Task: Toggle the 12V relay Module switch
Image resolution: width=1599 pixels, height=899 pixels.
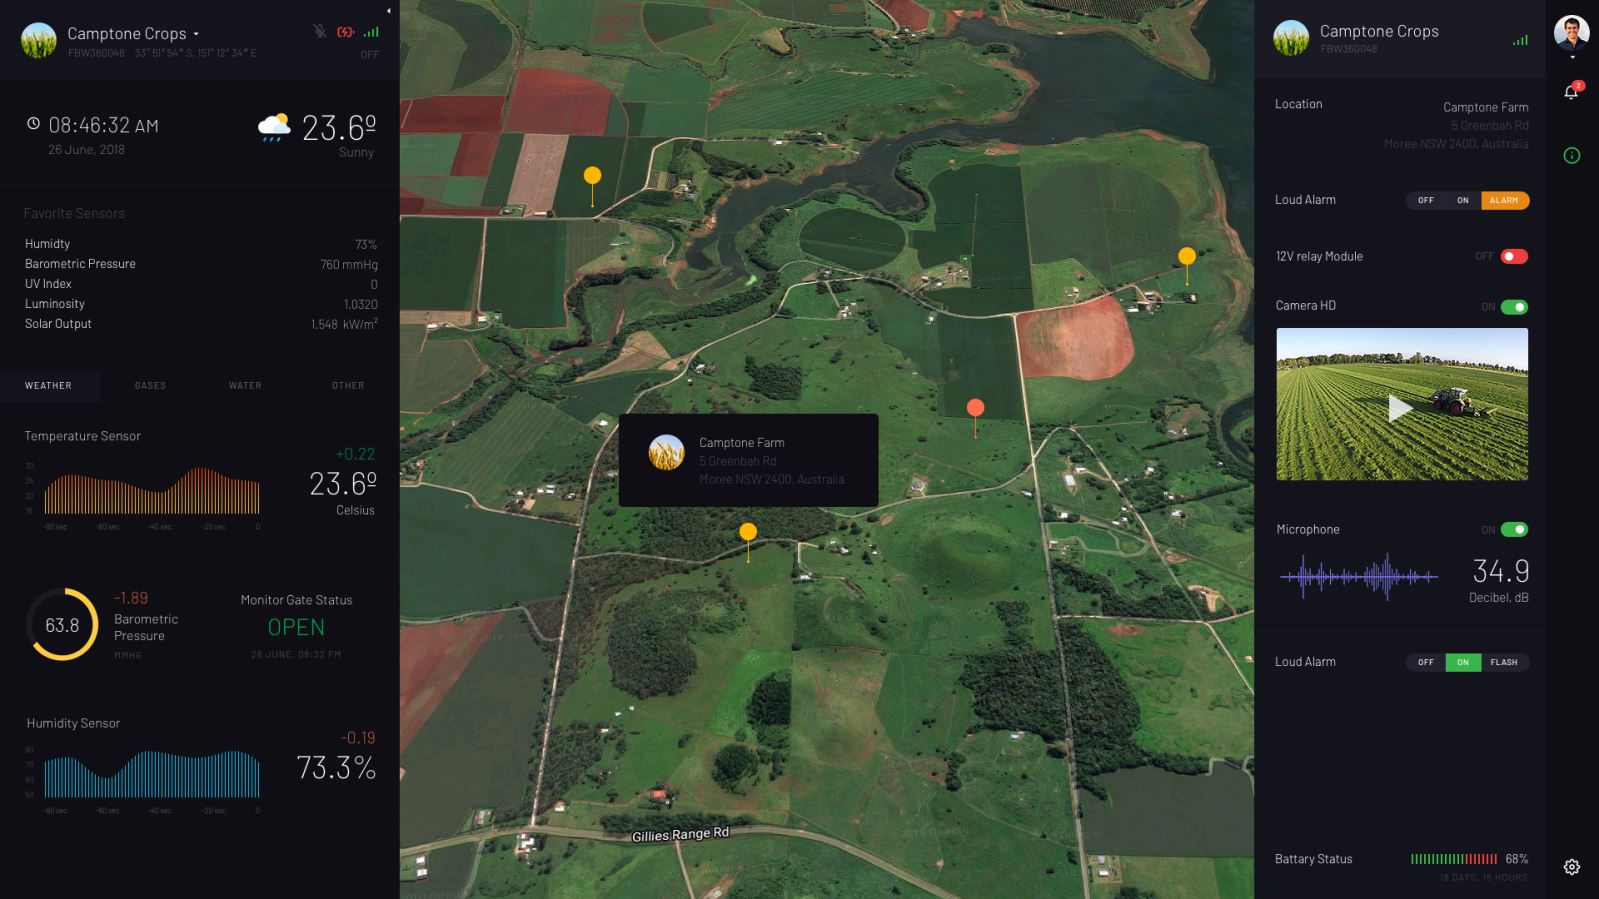Action: [x=1514, y=257]
